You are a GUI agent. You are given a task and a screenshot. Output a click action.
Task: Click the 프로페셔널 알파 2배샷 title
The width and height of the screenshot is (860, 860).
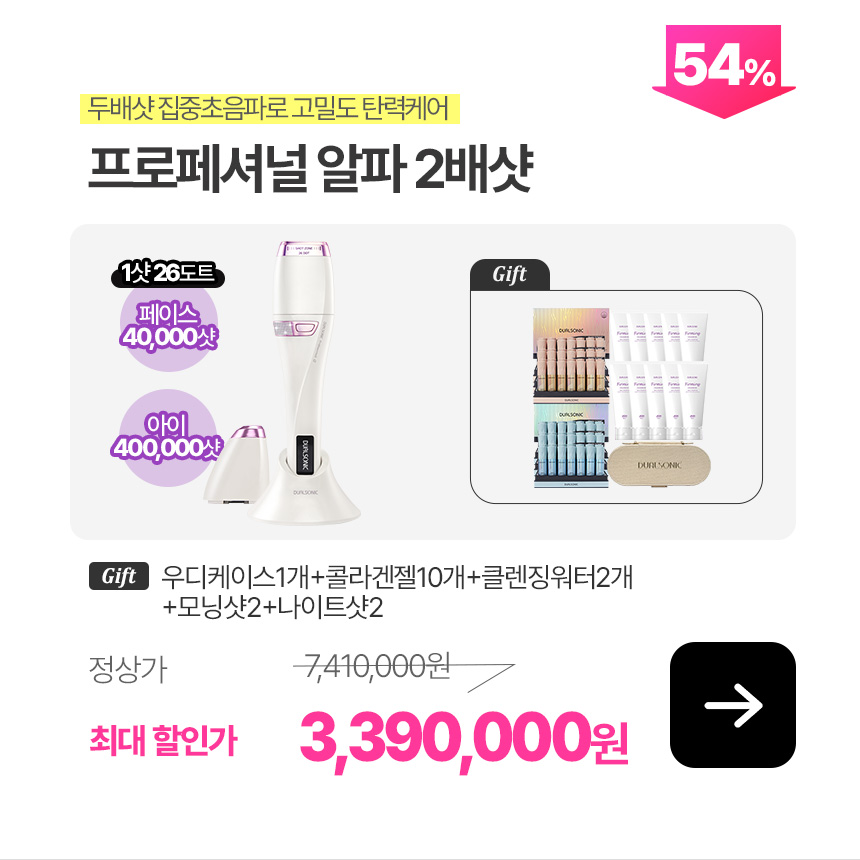tap(310, 168)
